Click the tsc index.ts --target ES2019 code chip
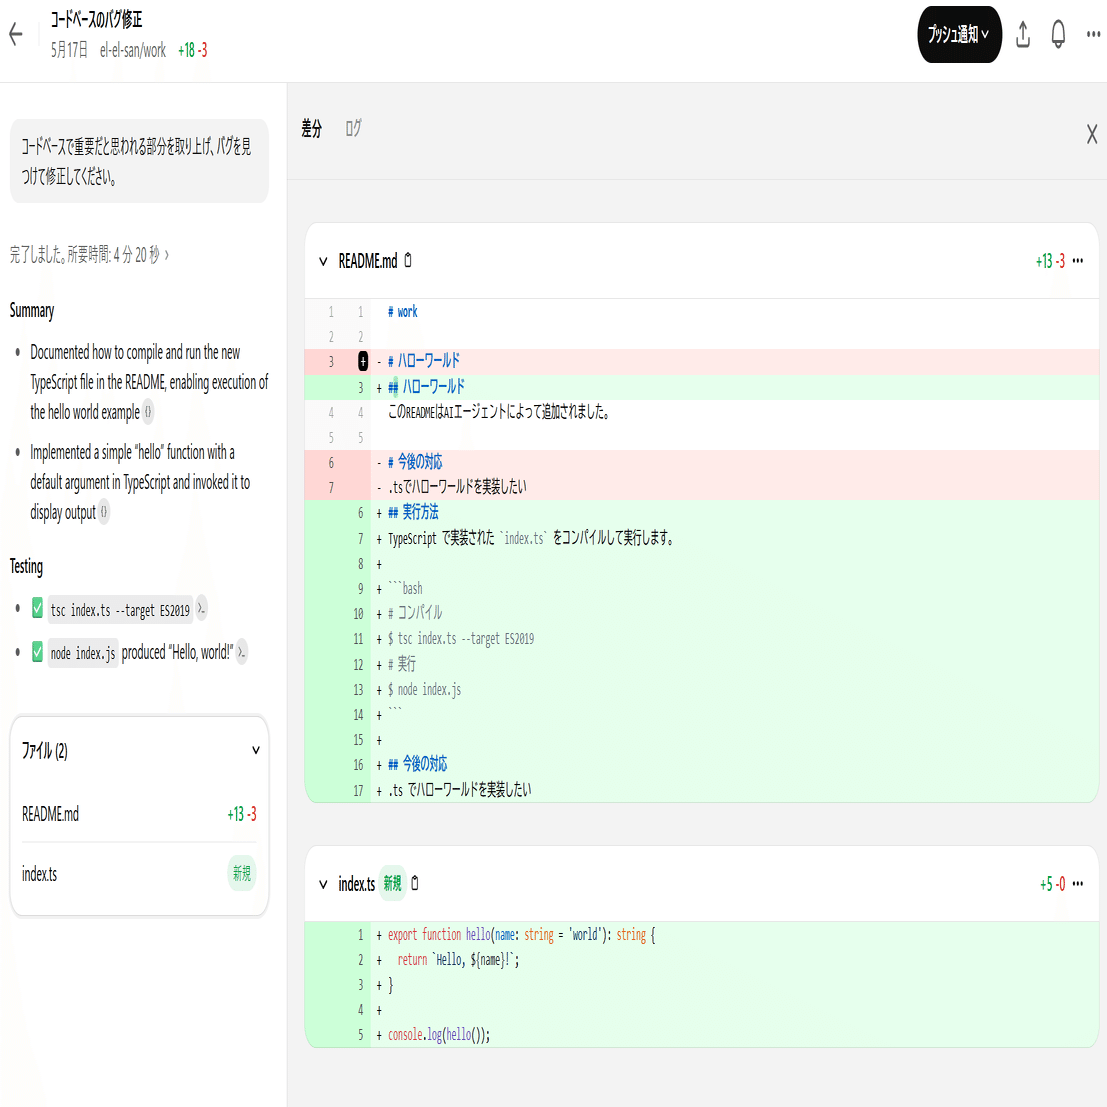This screenshot has height=1107, width=1107. coord(120,610)
